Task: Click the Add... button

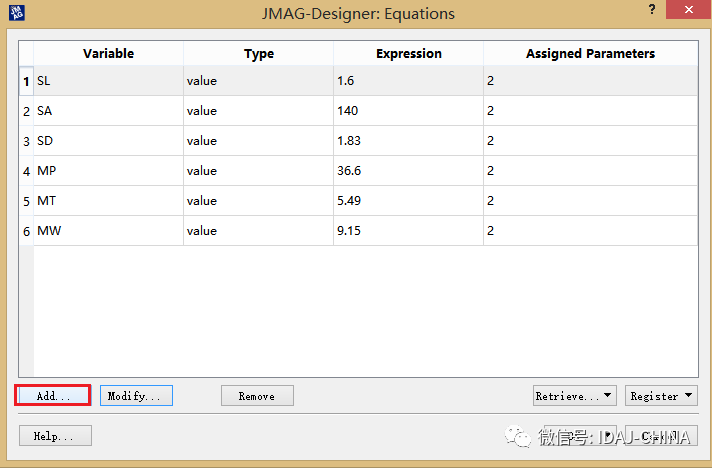Action: (x=53, y=395)
